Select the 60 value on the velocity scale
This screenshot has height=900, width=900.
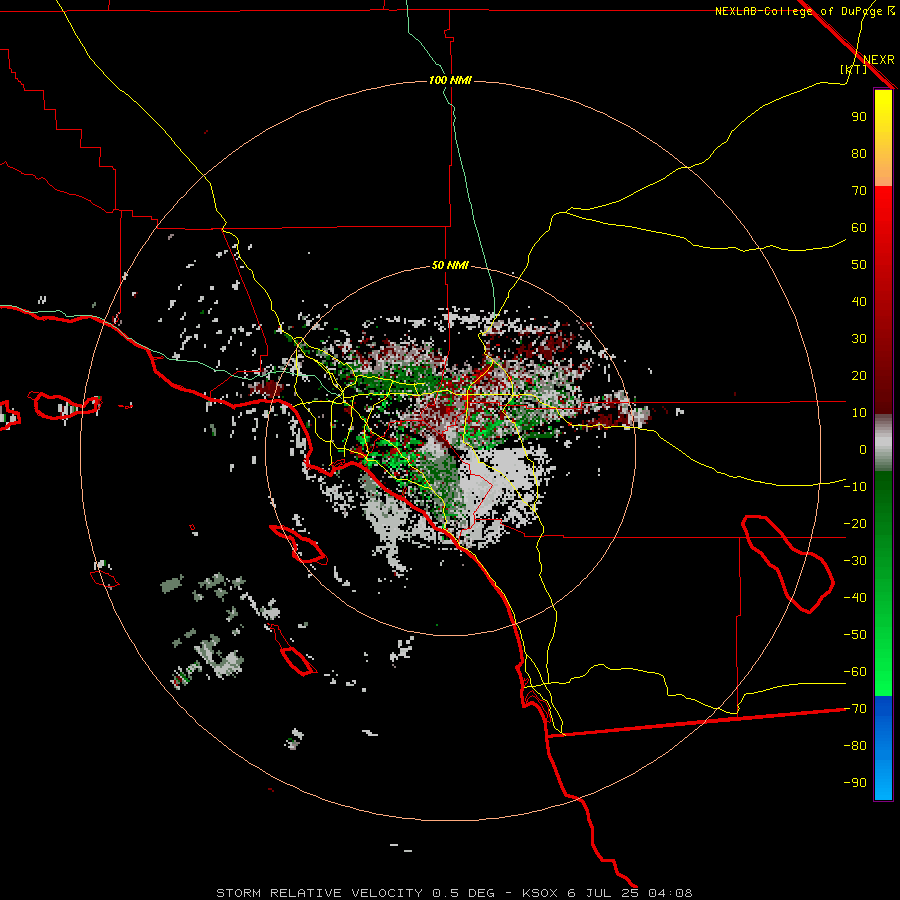point(859,227)
